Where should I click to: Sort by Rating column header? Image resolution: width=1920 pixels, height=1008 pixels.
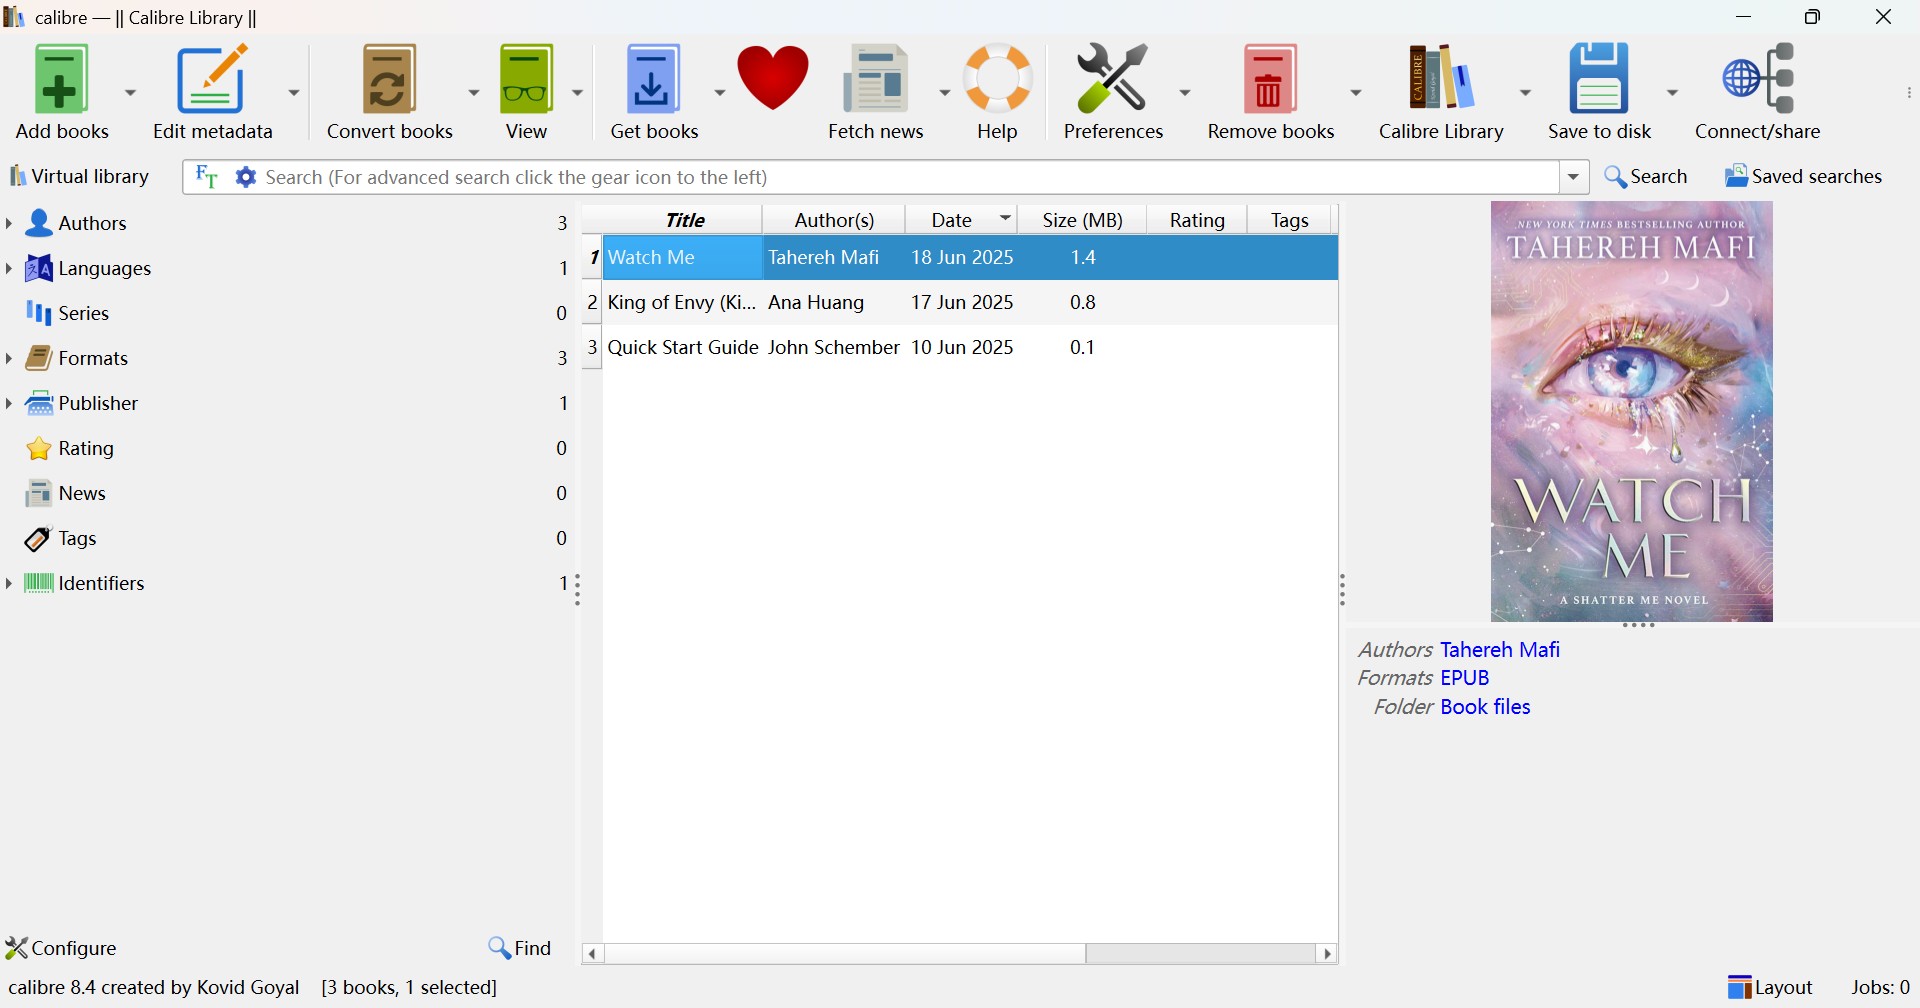[x=1197, y=219]
